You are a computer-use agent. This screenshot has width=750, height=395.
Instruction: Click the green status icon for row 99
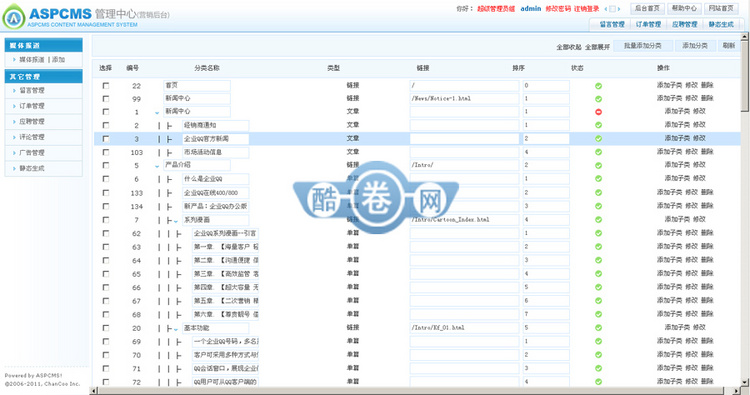pyautogui.click(x=598, y=99)
